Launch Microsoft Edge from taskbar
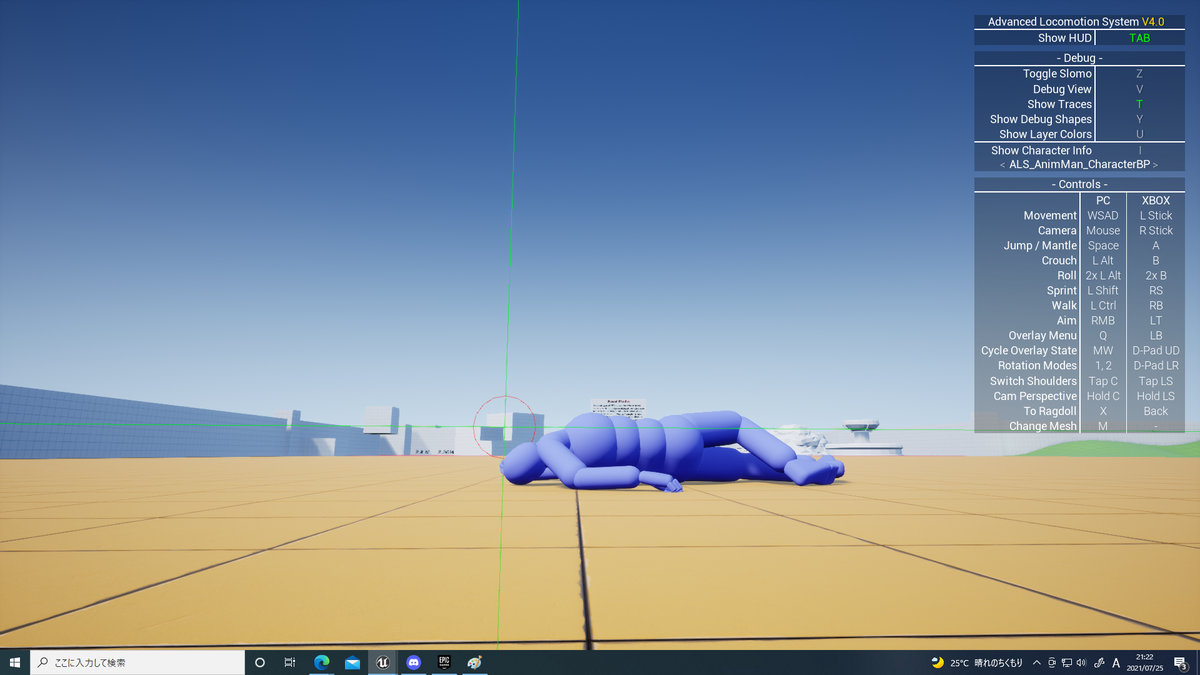This screenshot has width=1200, height=675. [322, 662]
